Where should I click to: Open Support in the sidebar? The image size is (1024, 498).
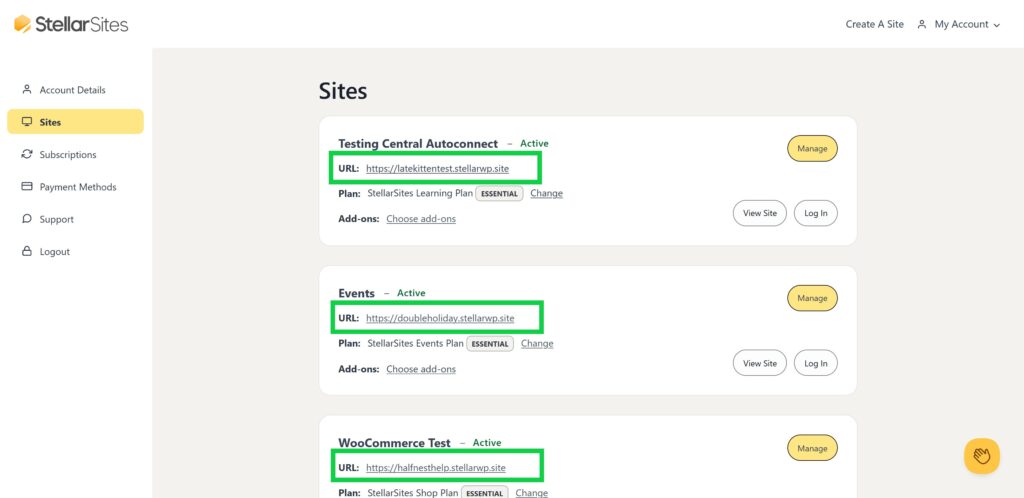(56, 219)
